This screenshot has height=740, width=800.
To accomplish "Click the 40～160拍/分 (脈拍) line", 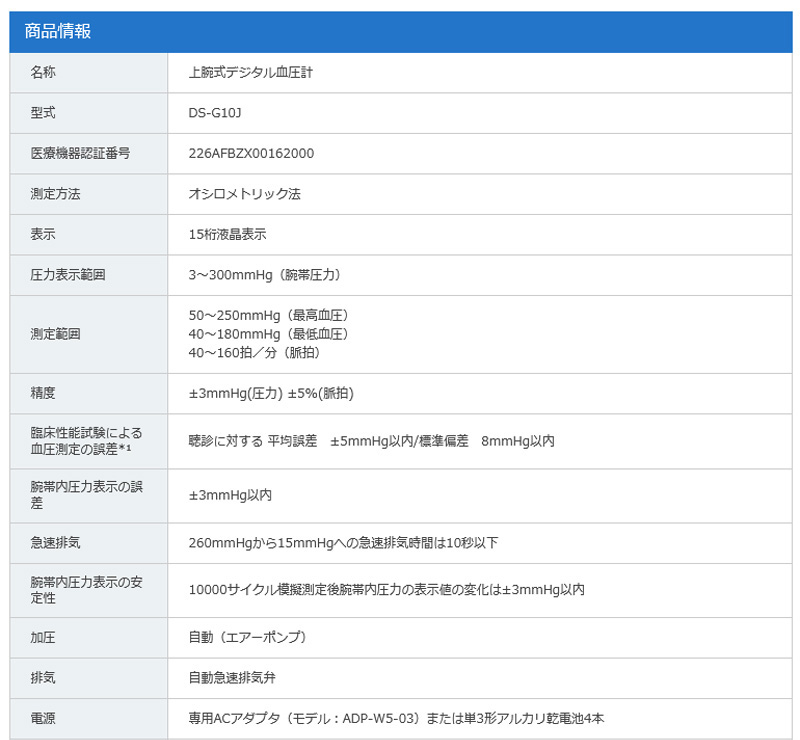I will pos(254,353).
